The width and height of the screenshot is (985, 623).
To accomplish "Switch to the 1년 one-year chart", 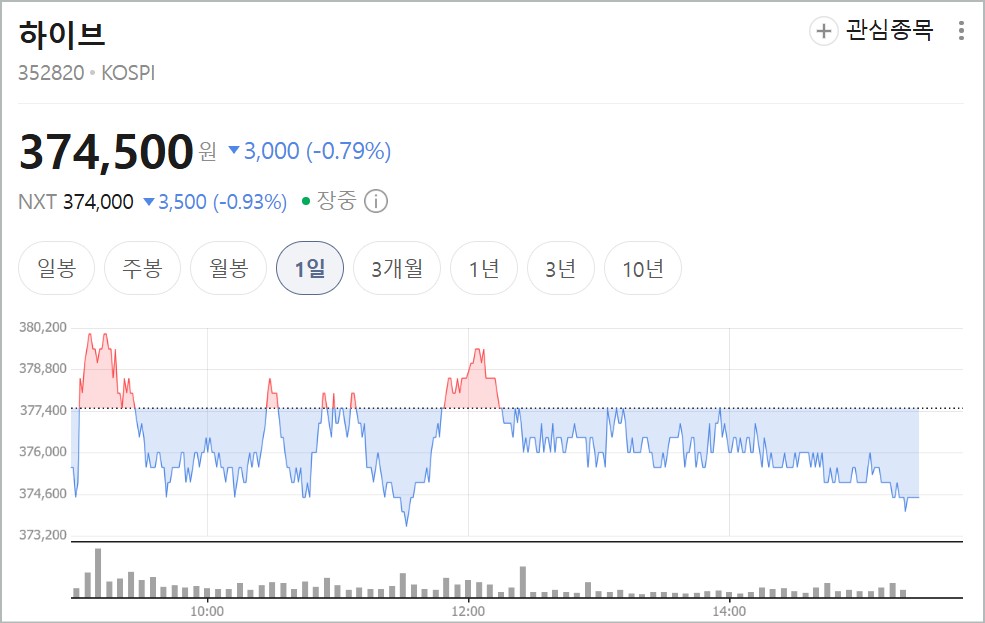I will click(484, 267).
